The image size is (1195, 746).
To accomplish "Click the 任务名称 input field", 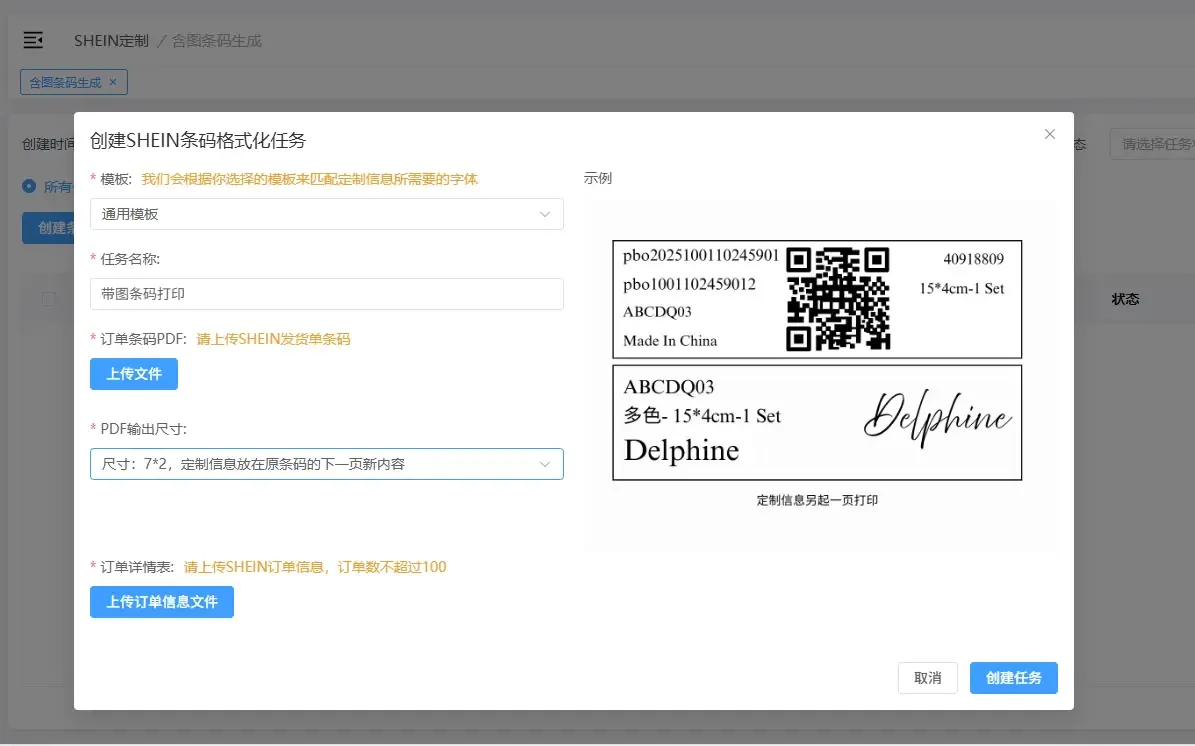I will [x=326, y=294].
